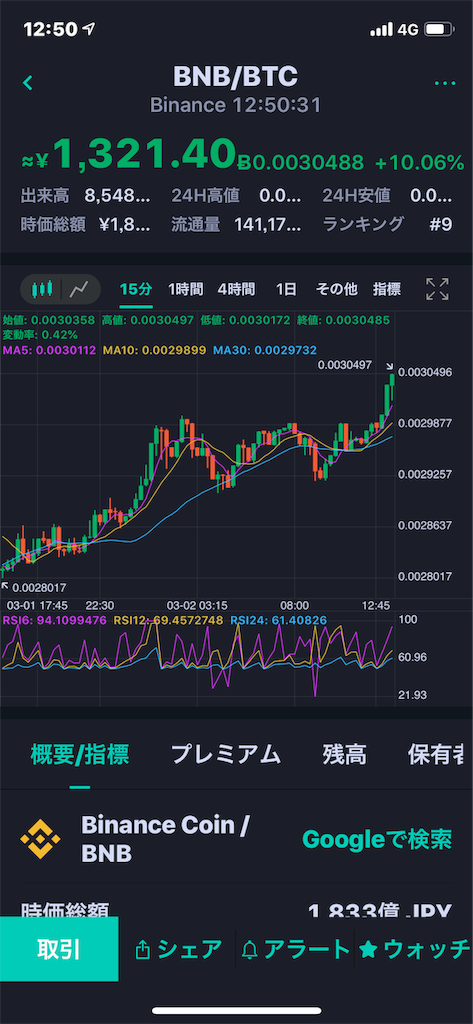
Task: Open the 概要/指標 tab
Action: tap(80, 754)
